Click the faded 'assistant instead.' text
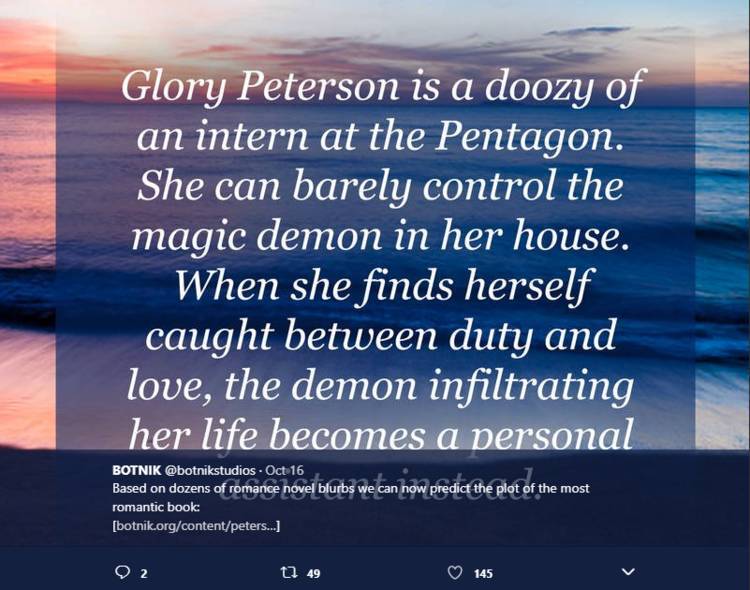This screenshot has height=590, width=750. point(378,481)
